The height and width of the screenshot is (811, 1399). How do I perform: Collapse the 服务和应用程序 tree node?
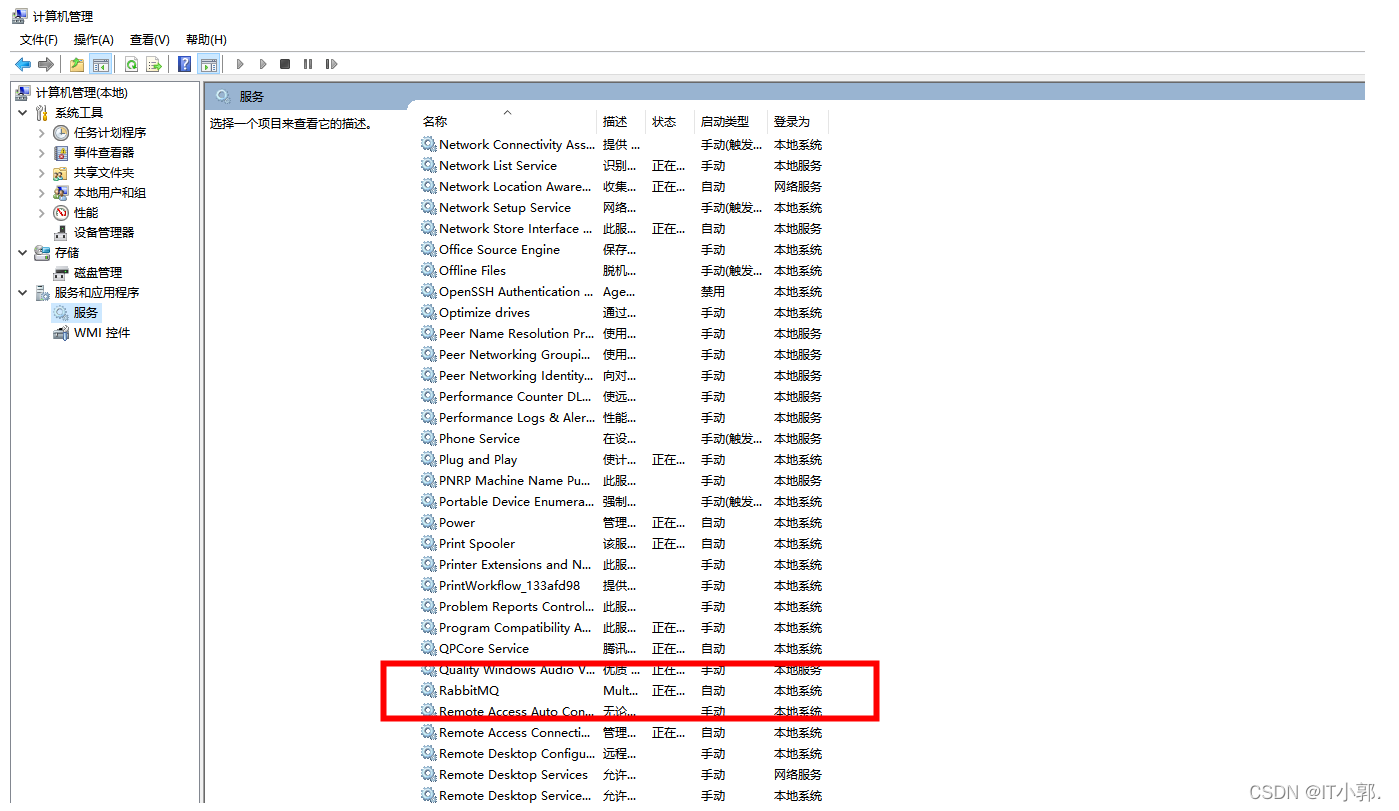pos(22,293)
